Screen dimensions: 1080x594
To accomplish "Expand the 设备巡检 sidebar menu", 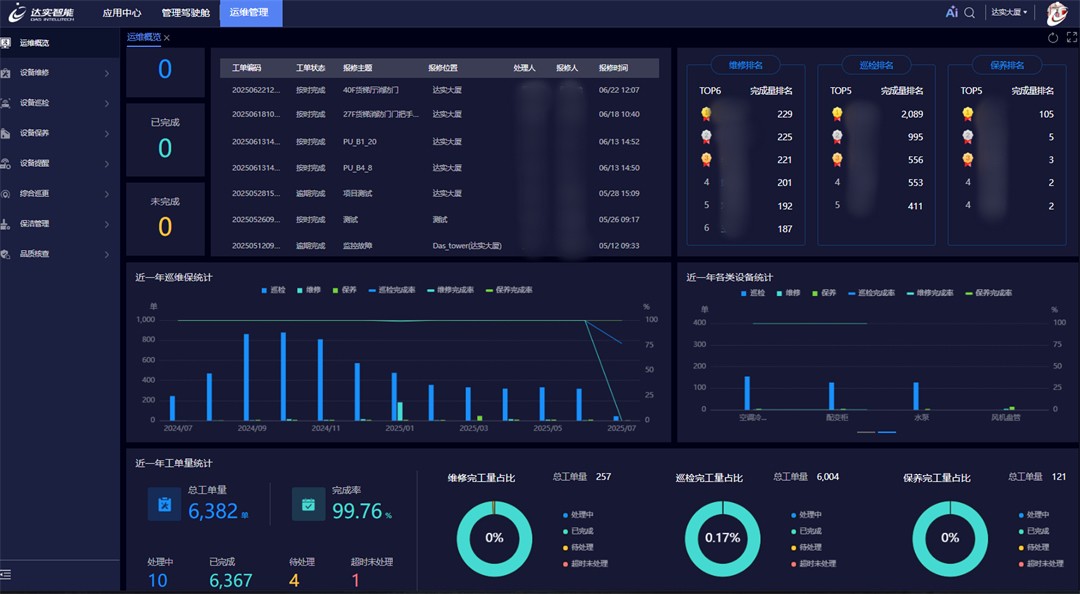I will click(107, 103).
